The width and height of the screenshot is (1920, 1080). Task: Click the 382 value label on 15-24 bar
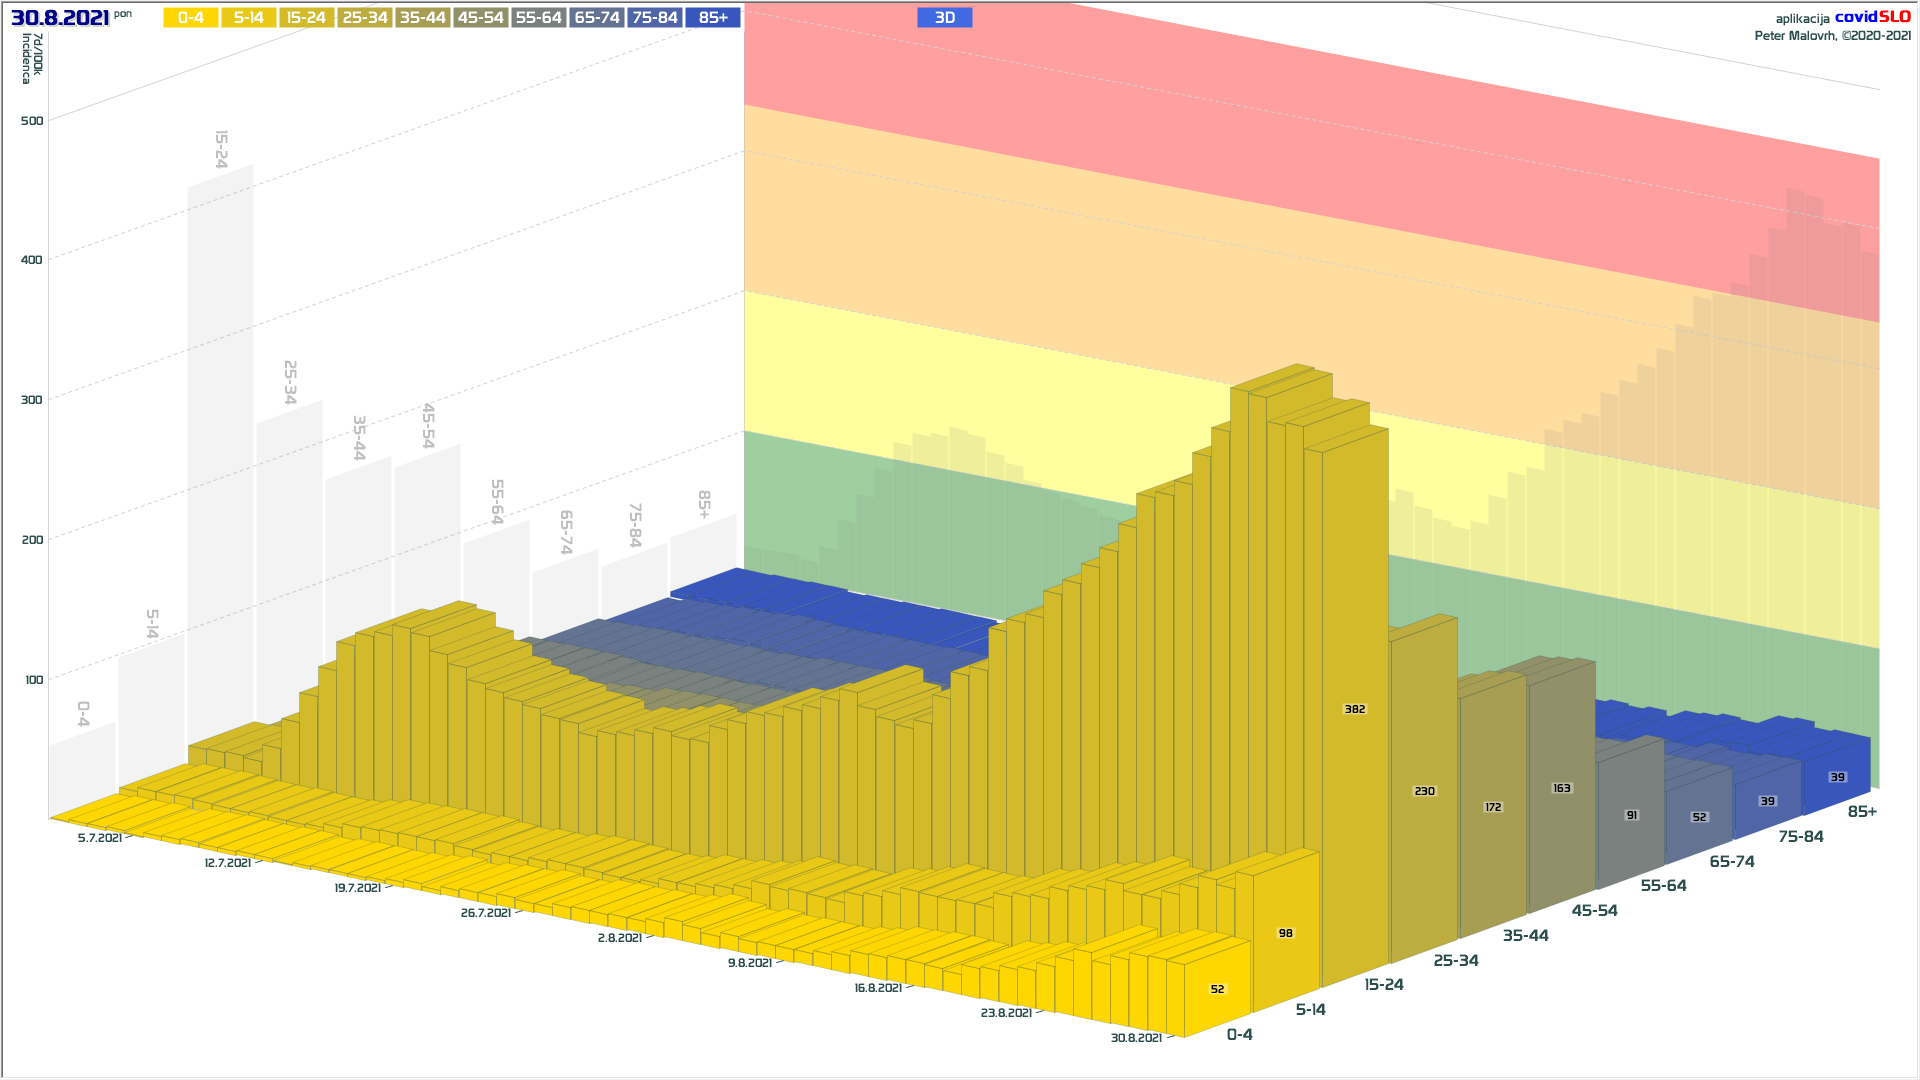tap(1354, 709)
